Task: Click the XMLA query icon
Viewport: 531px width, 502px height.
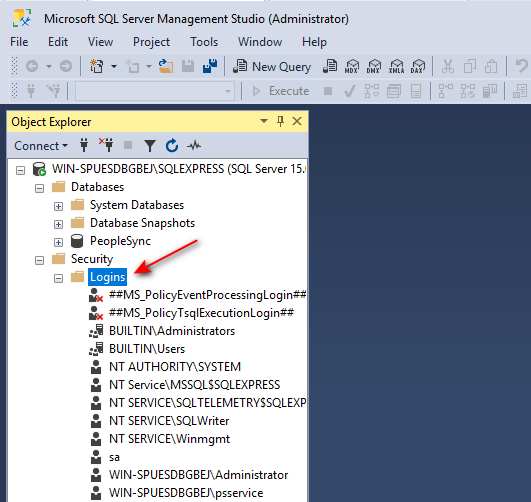Action: point(396,66)
